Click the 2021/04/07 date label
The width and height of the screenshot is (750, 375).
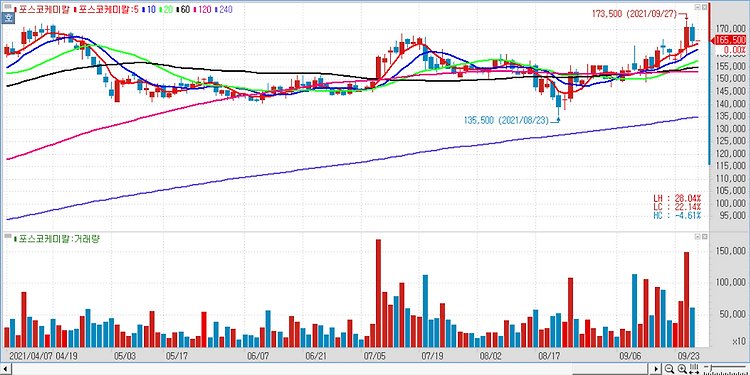tap(30, 356)
